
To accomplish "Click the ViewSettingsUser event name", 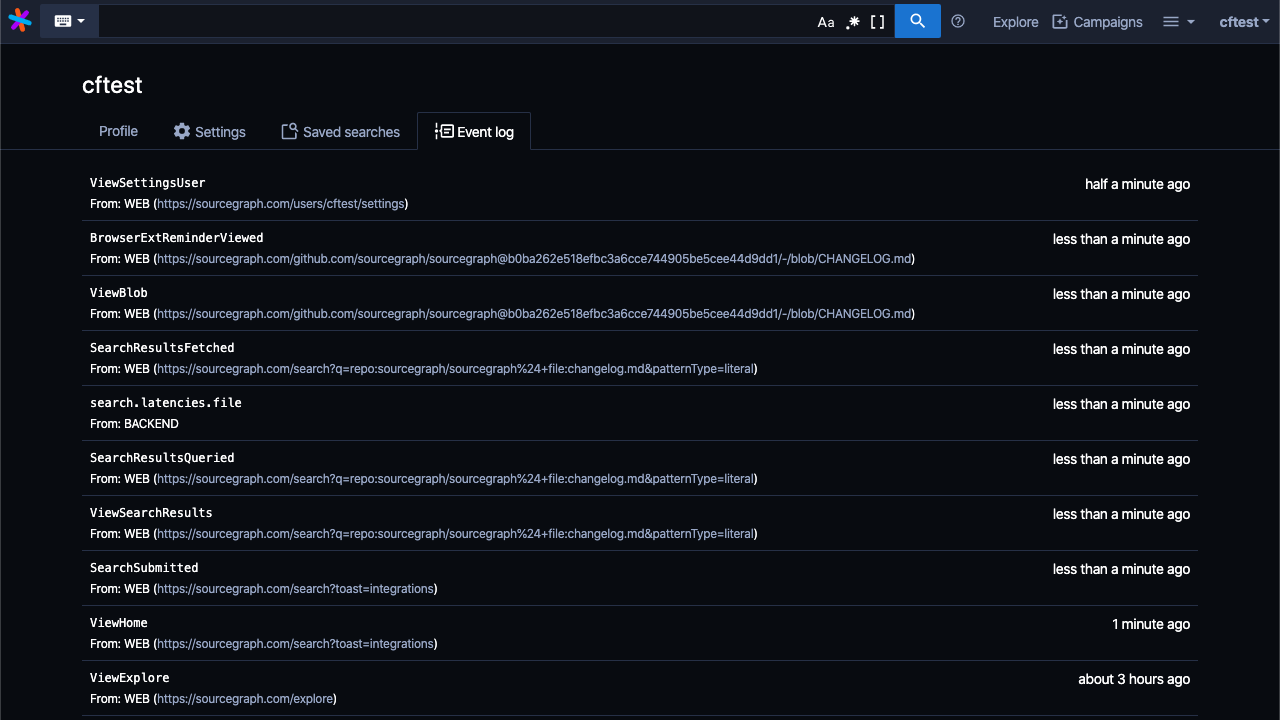I will [x=148, y=183].
